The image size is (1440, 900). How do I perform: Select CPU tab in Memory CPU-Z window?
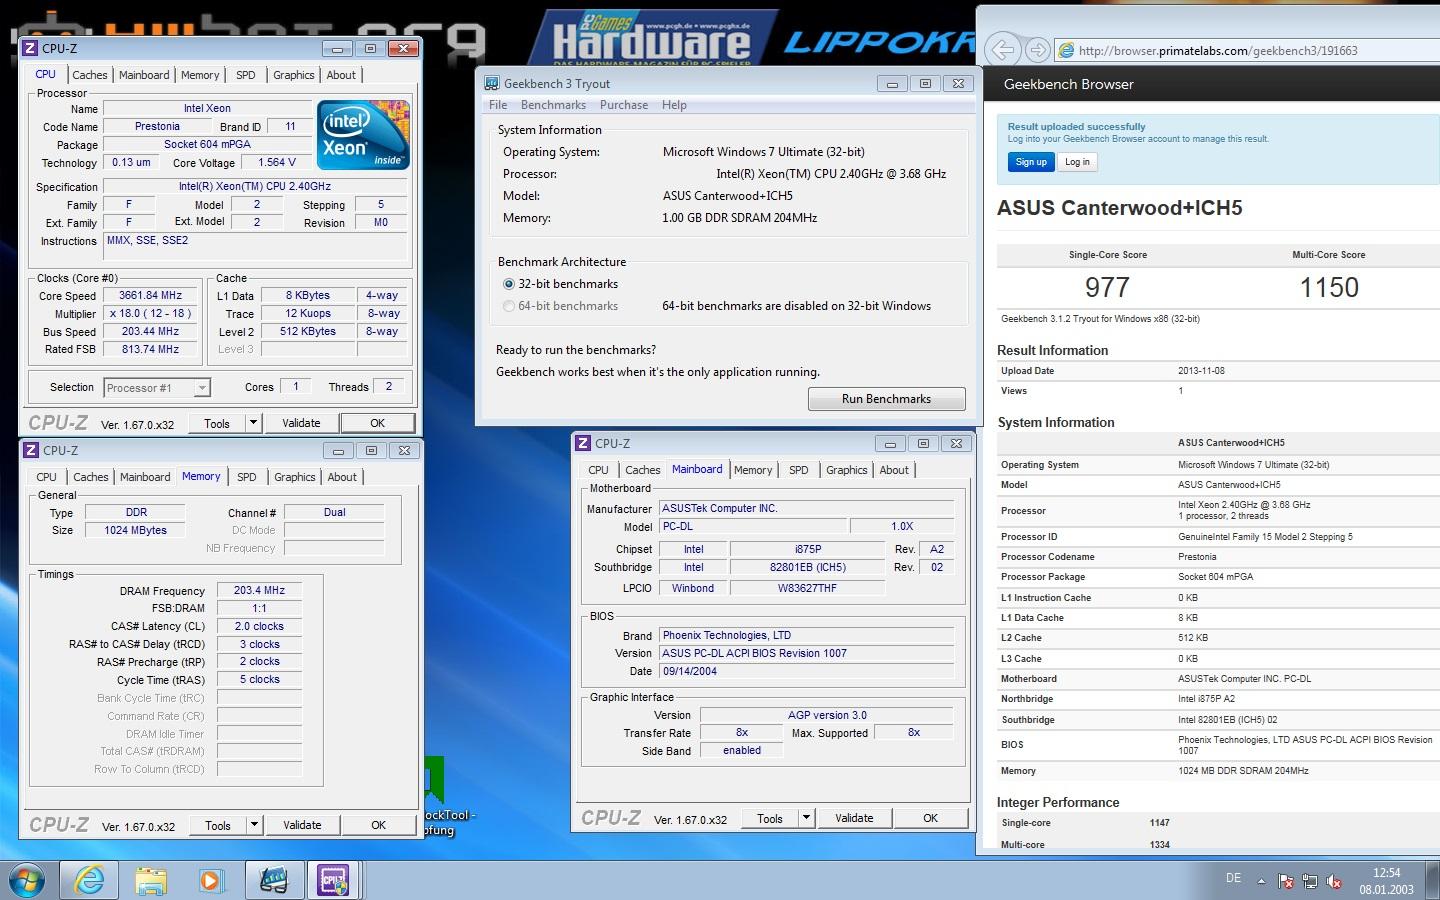[x=46, y=477]
